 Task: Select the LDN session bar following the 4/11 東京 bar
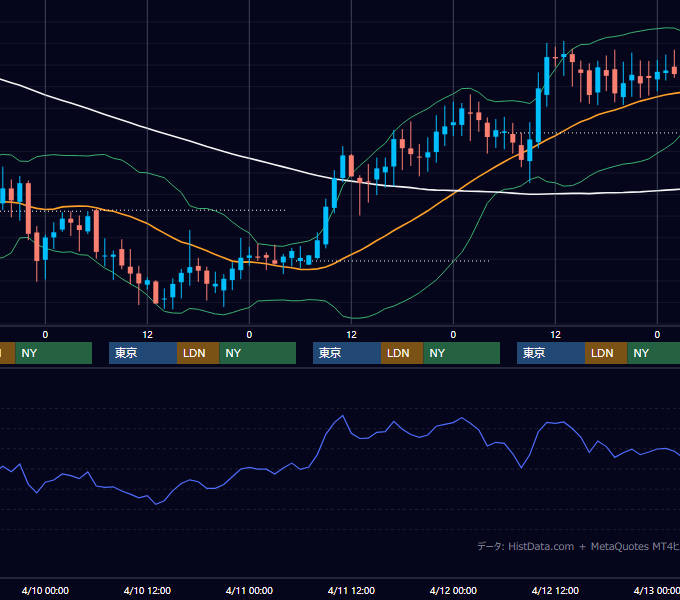(x=402, y=353)
